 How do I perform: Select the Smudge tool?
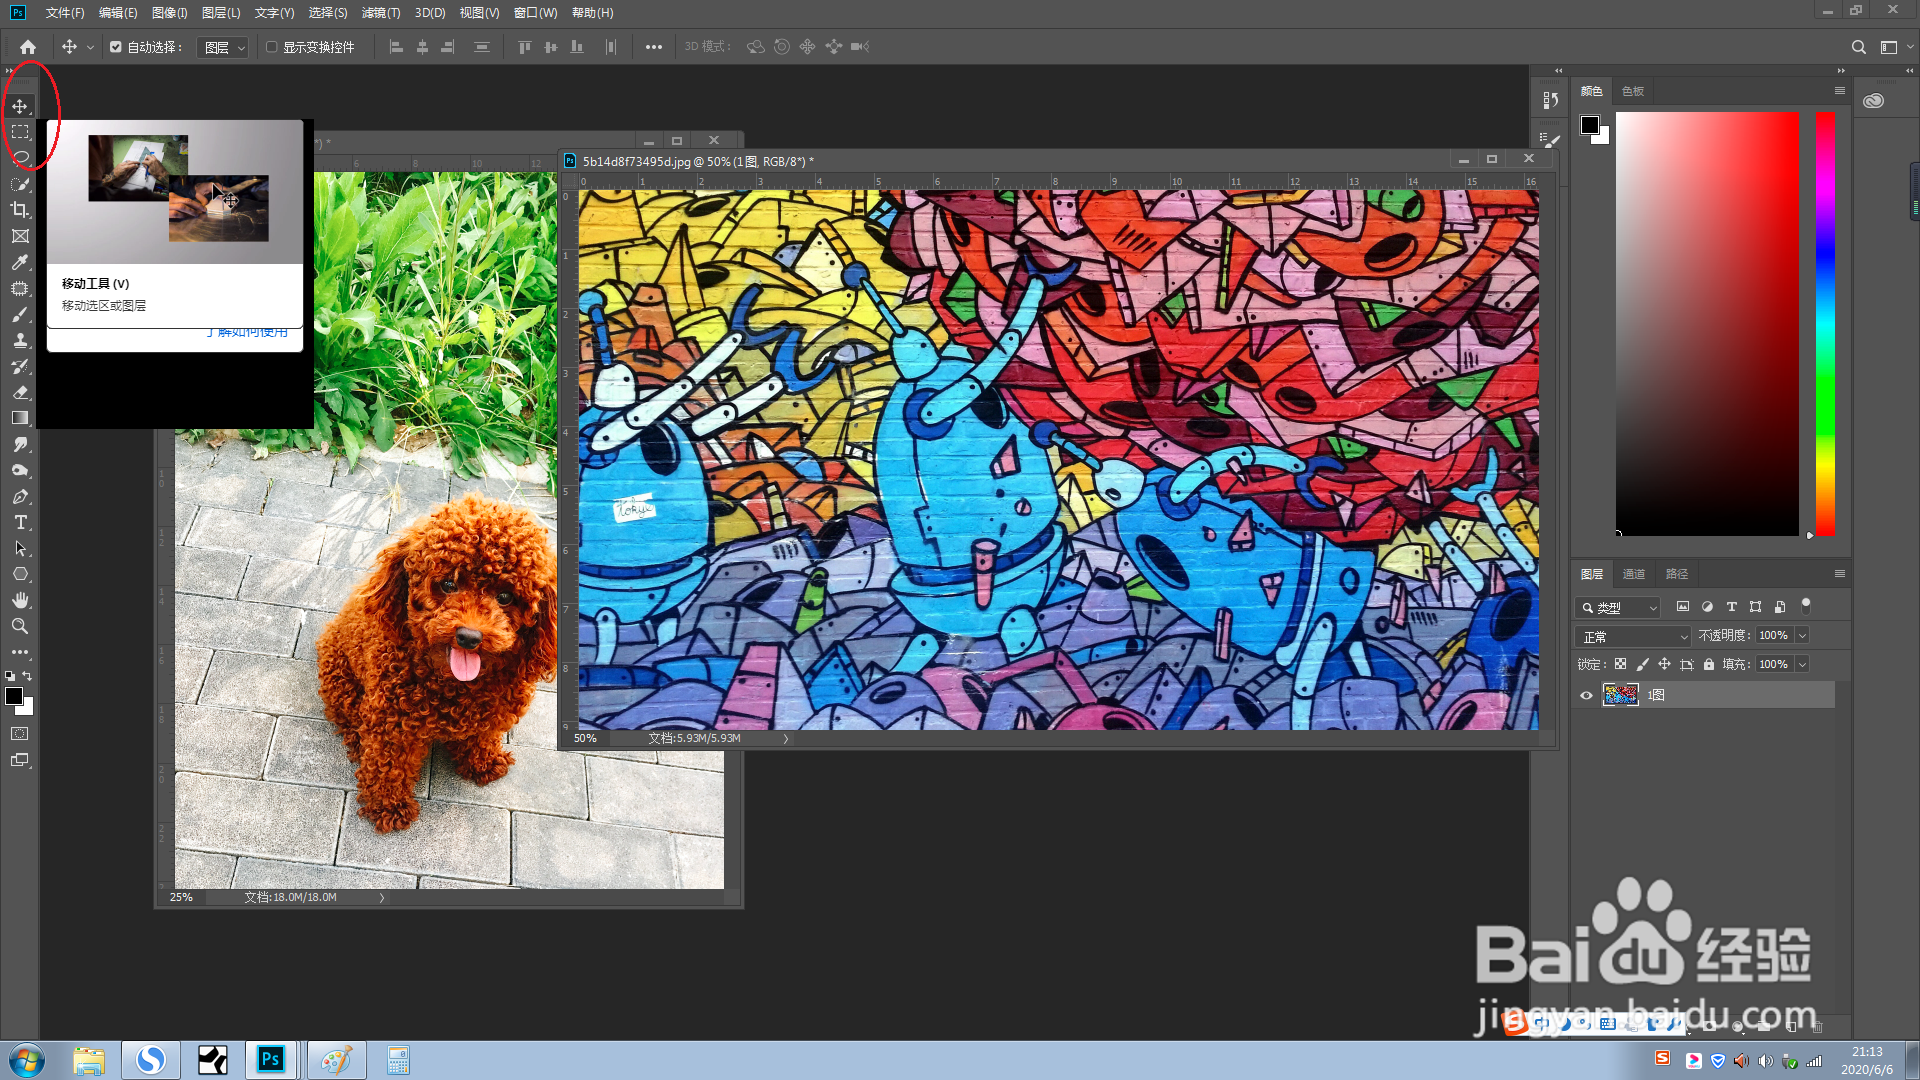[20, 444]
